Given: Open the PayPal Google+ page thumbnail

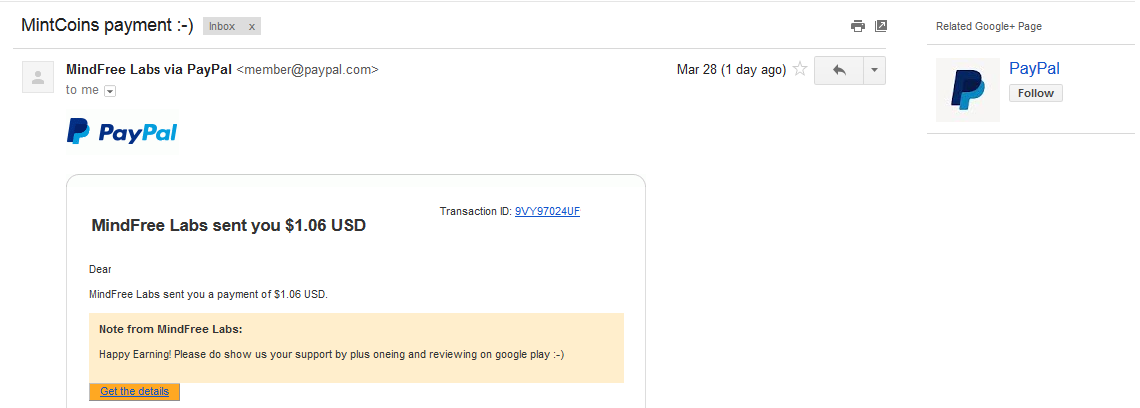Looking at the screenshot, I should tap(967, 90).
